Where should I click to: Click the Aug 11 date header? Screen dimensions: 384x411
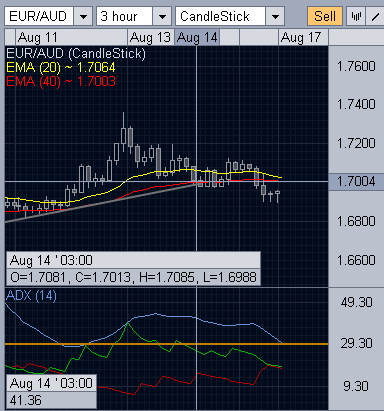(x=71, y=37)
